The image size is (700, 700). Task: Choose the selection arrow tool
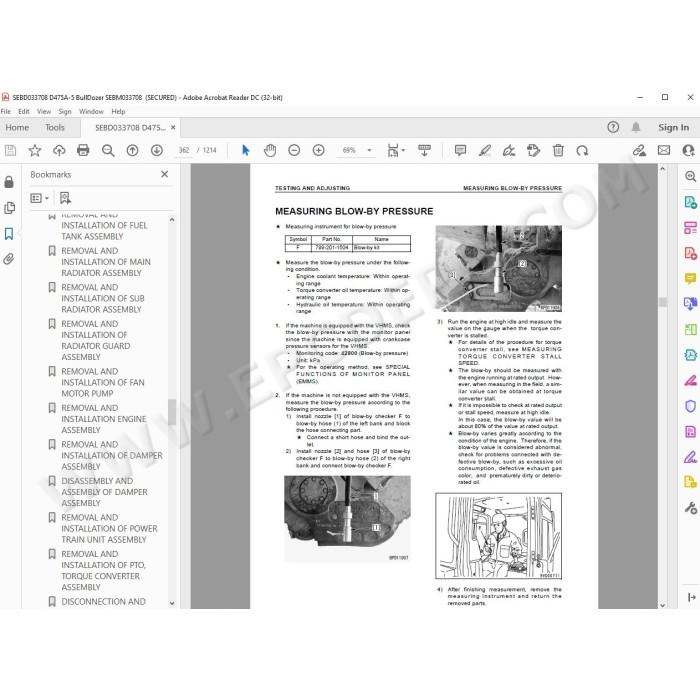coord(246,150)
